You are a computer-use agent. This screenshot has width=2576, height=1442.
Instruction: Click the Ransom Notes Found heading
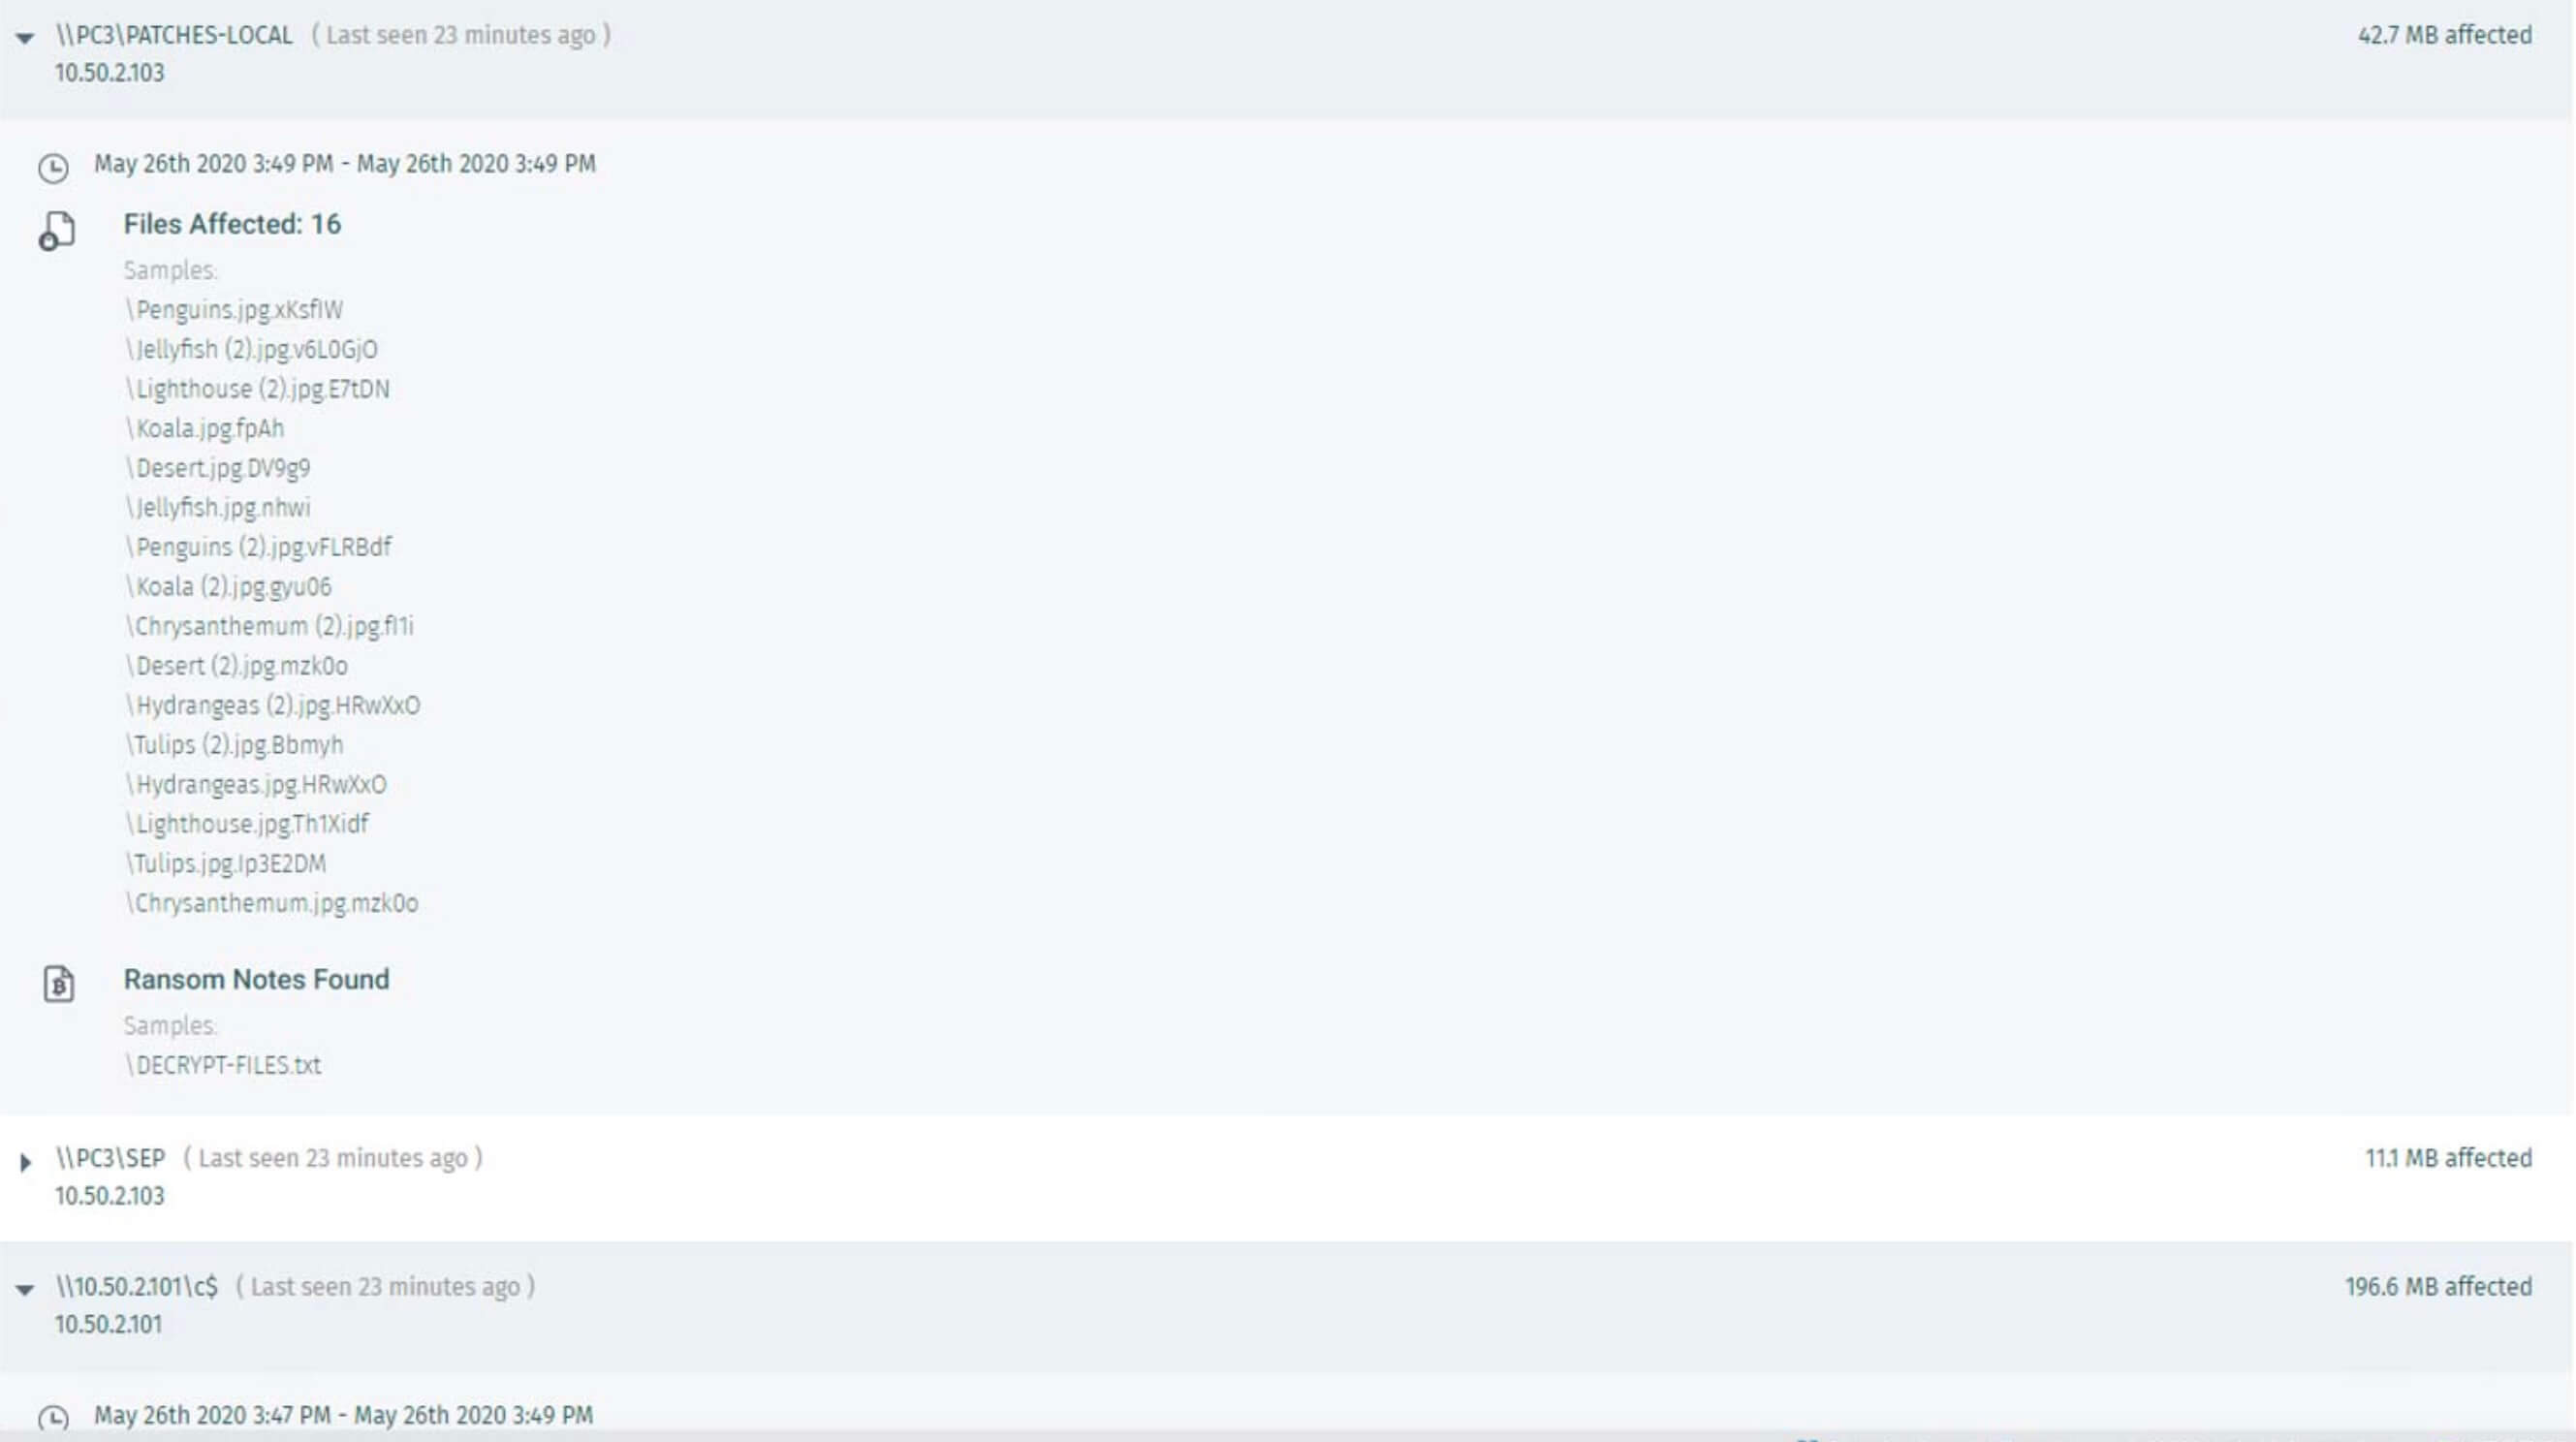[x=256, y=979]
